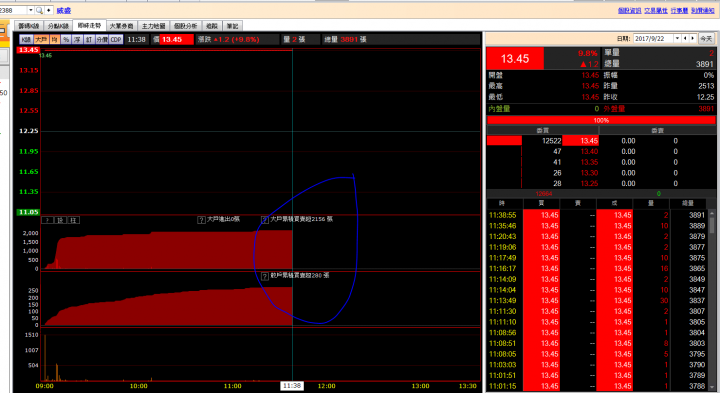
Task: Select the 11:20:43 tick row
Action: pyautogui.click(x=597, y=236)
